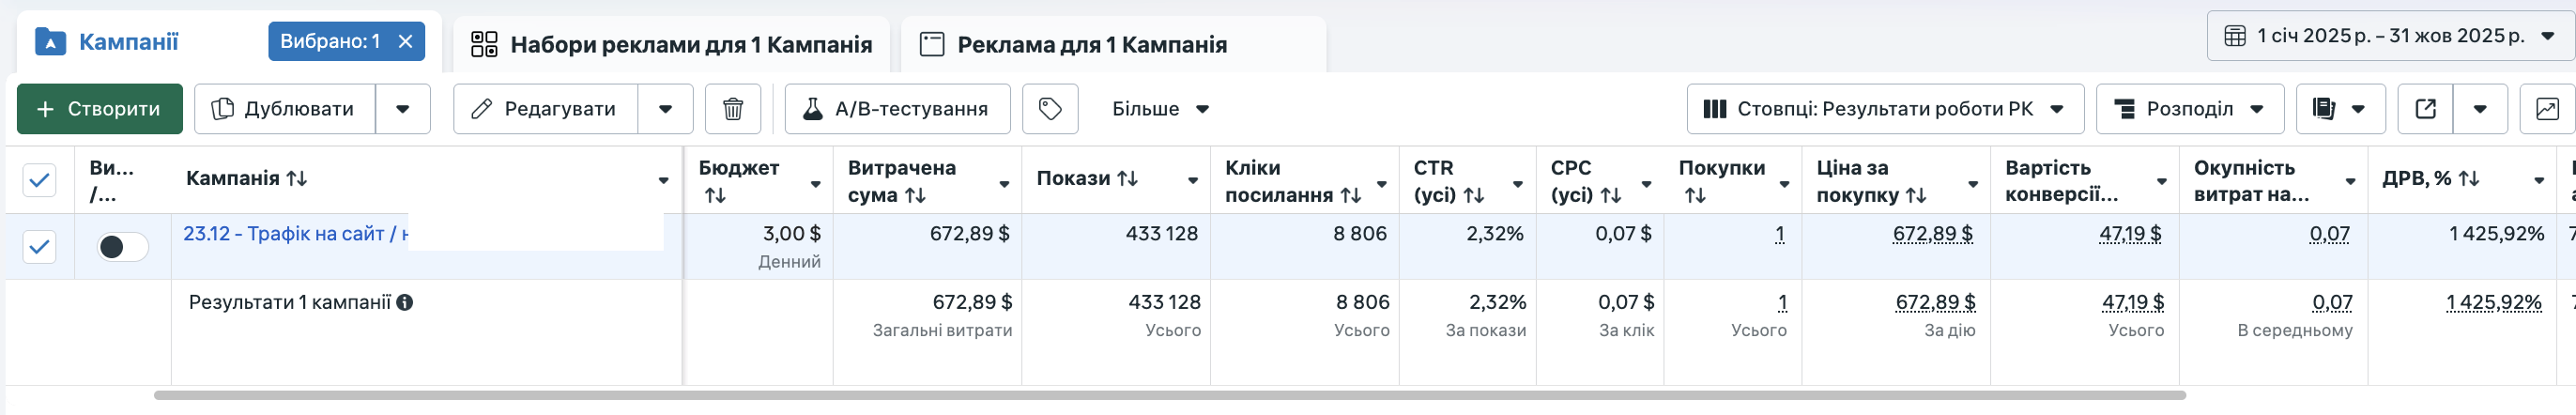Toggle the select-all header checkbox

tap(39, 180)
